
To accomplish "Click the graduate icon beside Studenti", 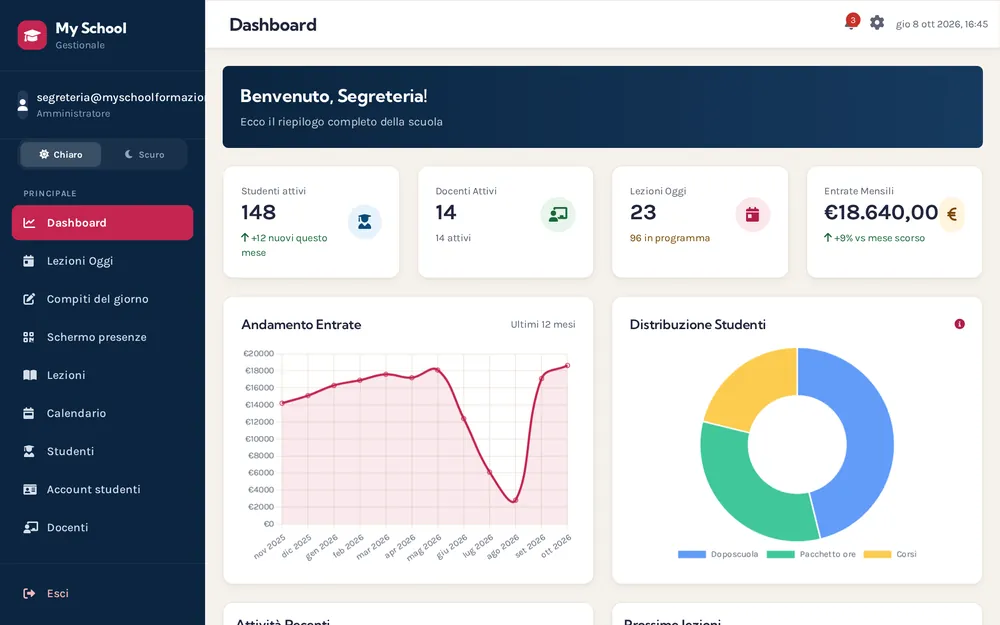I will [x=29, y=452].
